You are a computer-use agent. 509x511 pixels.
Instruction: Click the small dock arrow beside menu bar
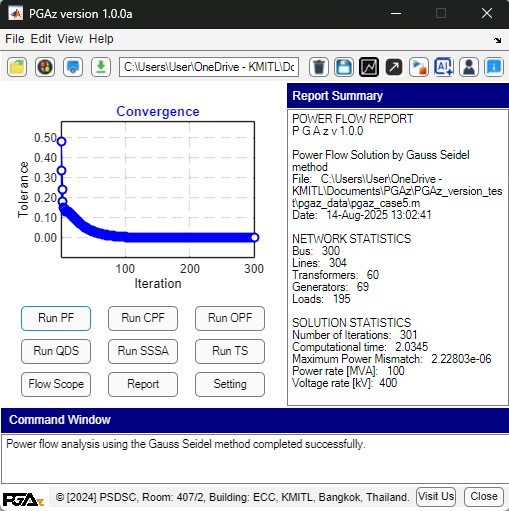(497, 40)
